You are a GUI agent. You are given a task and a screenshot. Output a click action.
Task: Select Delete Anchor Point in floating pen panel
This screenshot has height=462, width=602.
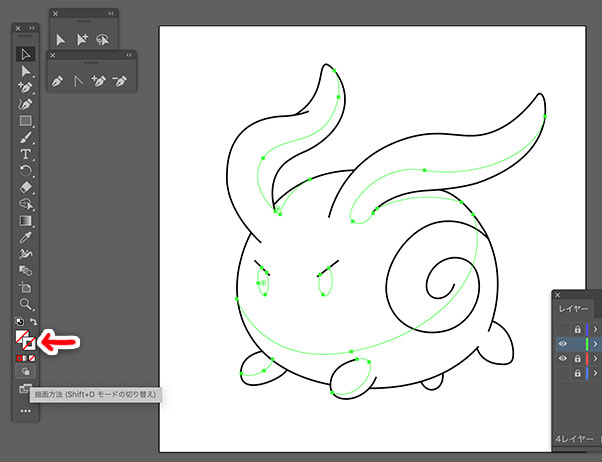coord(119,81)
